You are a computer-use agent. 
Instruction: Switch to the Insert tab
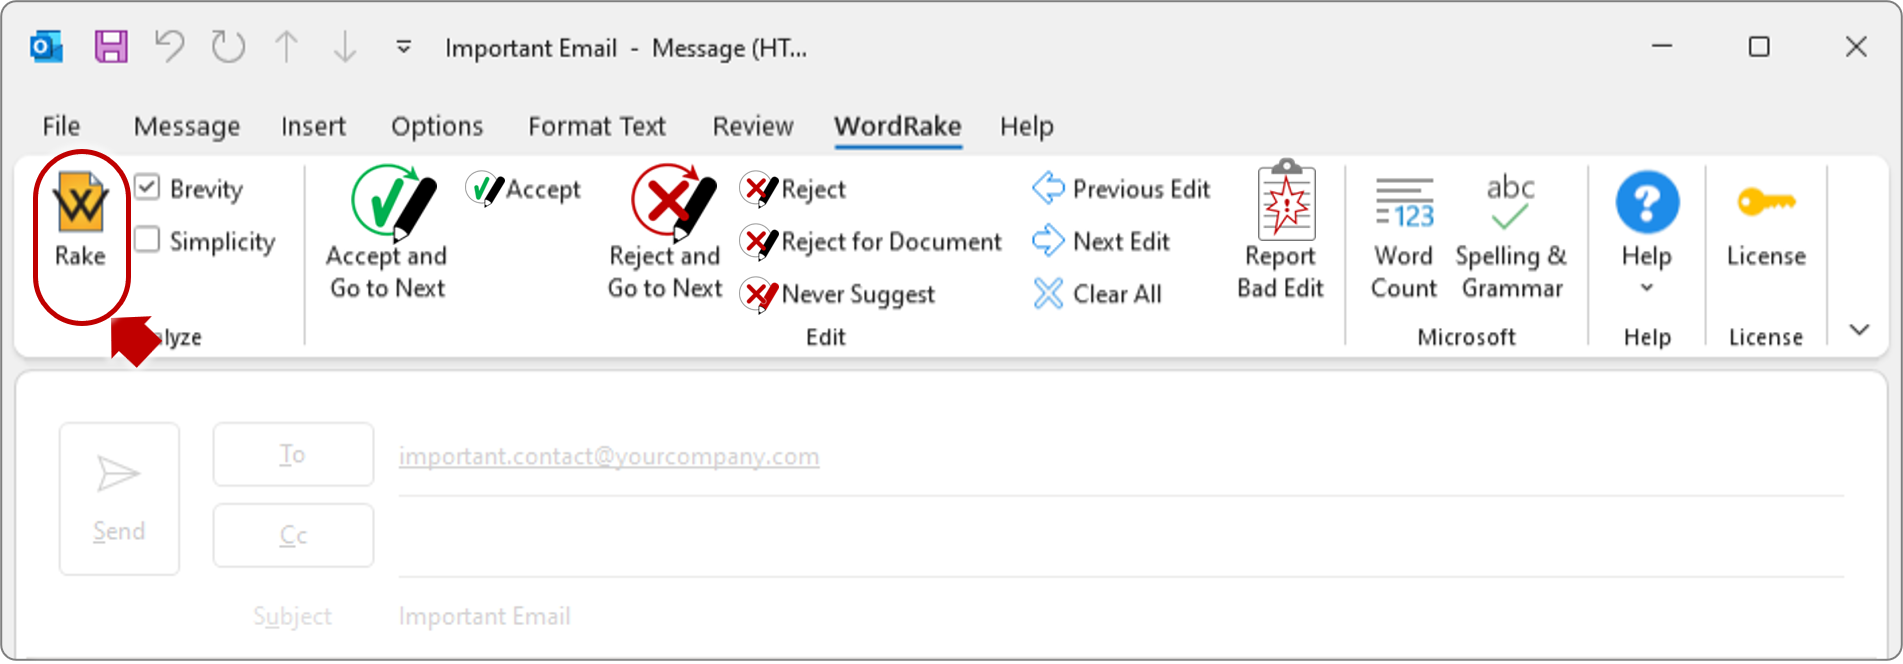[x=313, y=126]
